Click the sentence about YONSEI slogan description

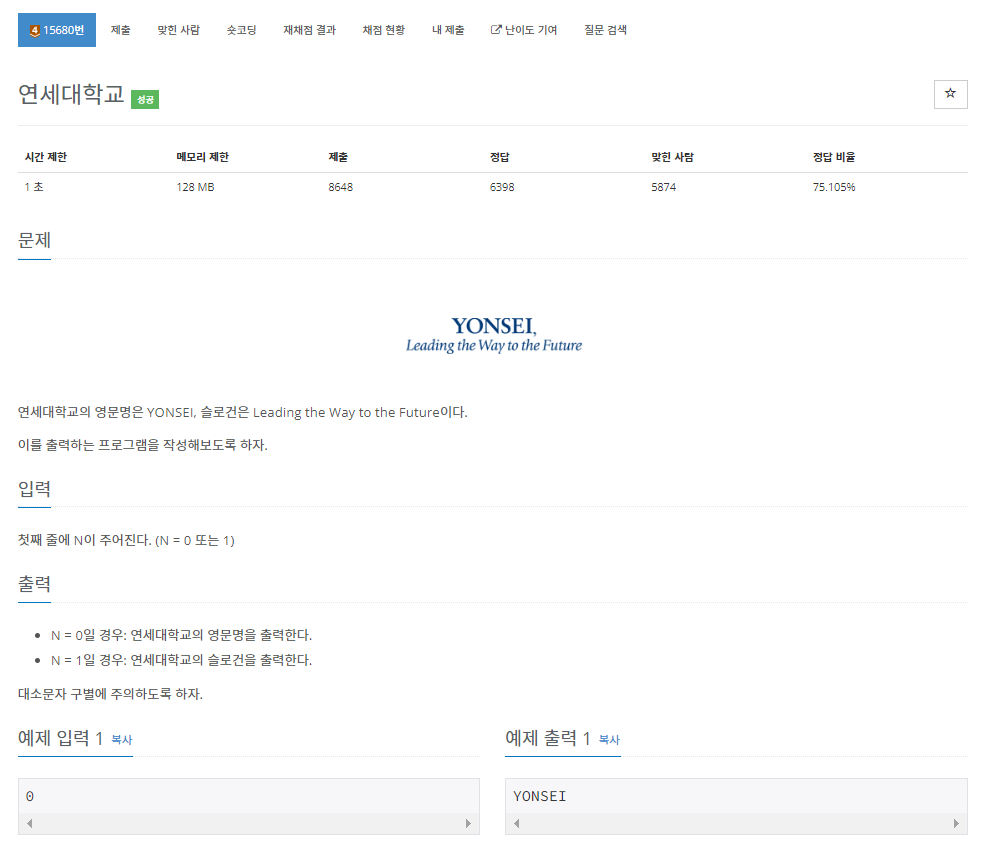[x=242, y=413]
